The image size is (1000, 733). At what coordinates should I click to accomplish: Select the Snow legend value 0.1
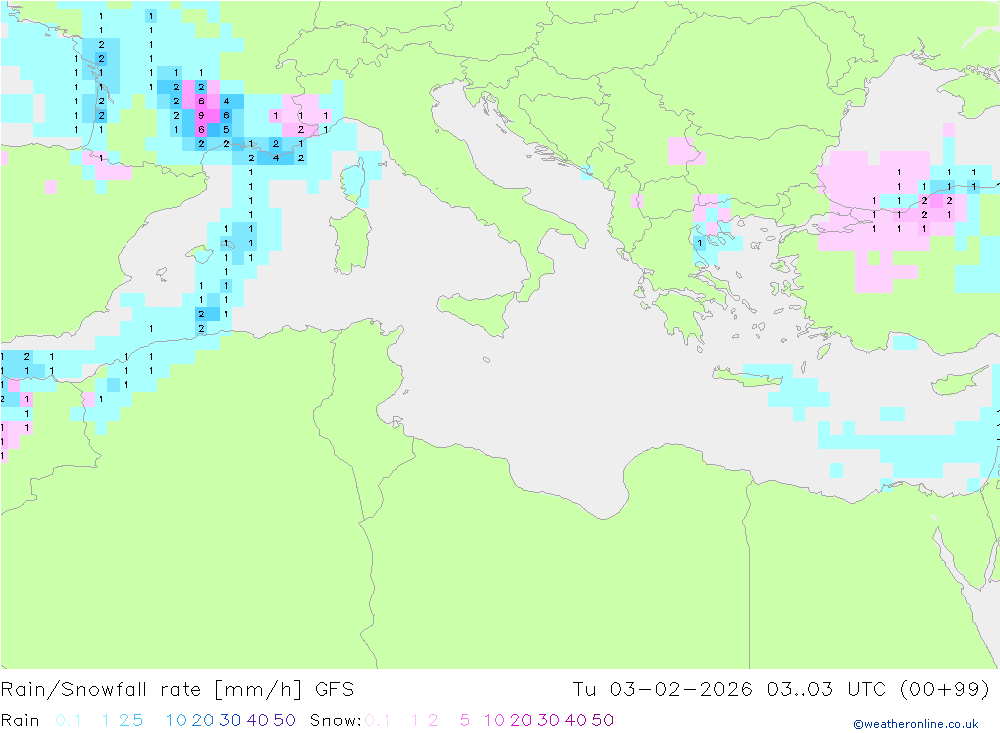[377, 720]
